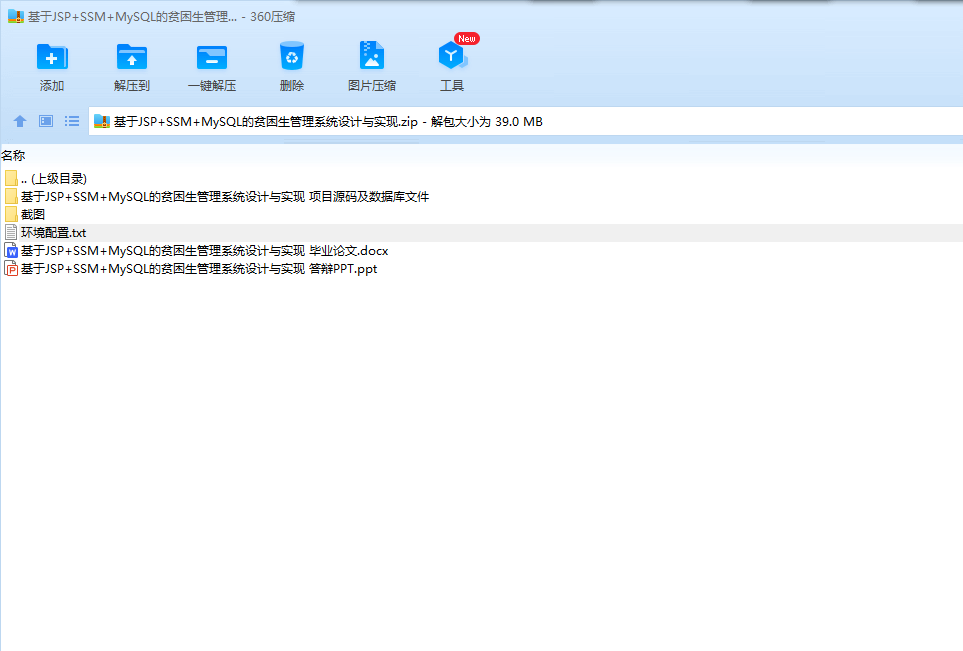Open the 工具 (Tools) icon with New badge
Screen dimensions: 963x651
(x=453, y=56)
